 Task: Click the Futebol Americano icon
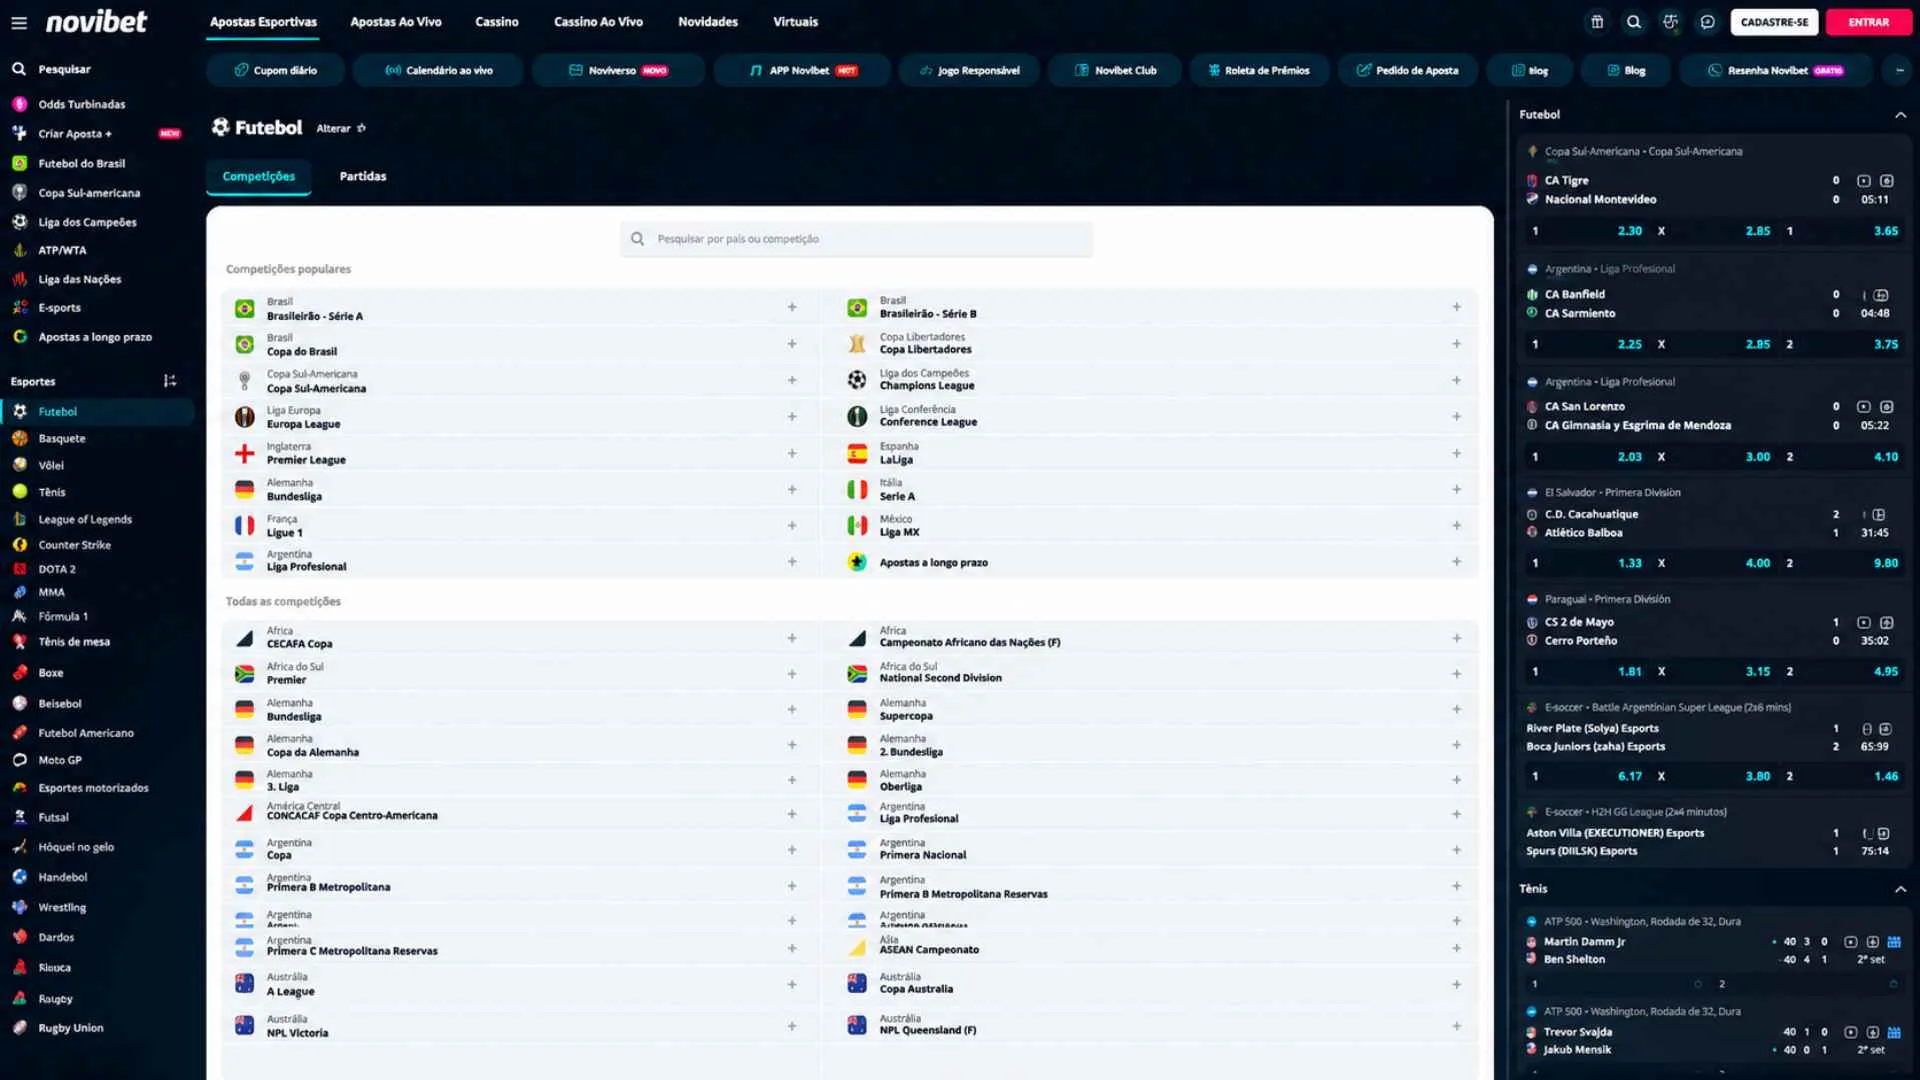point(19,733)
